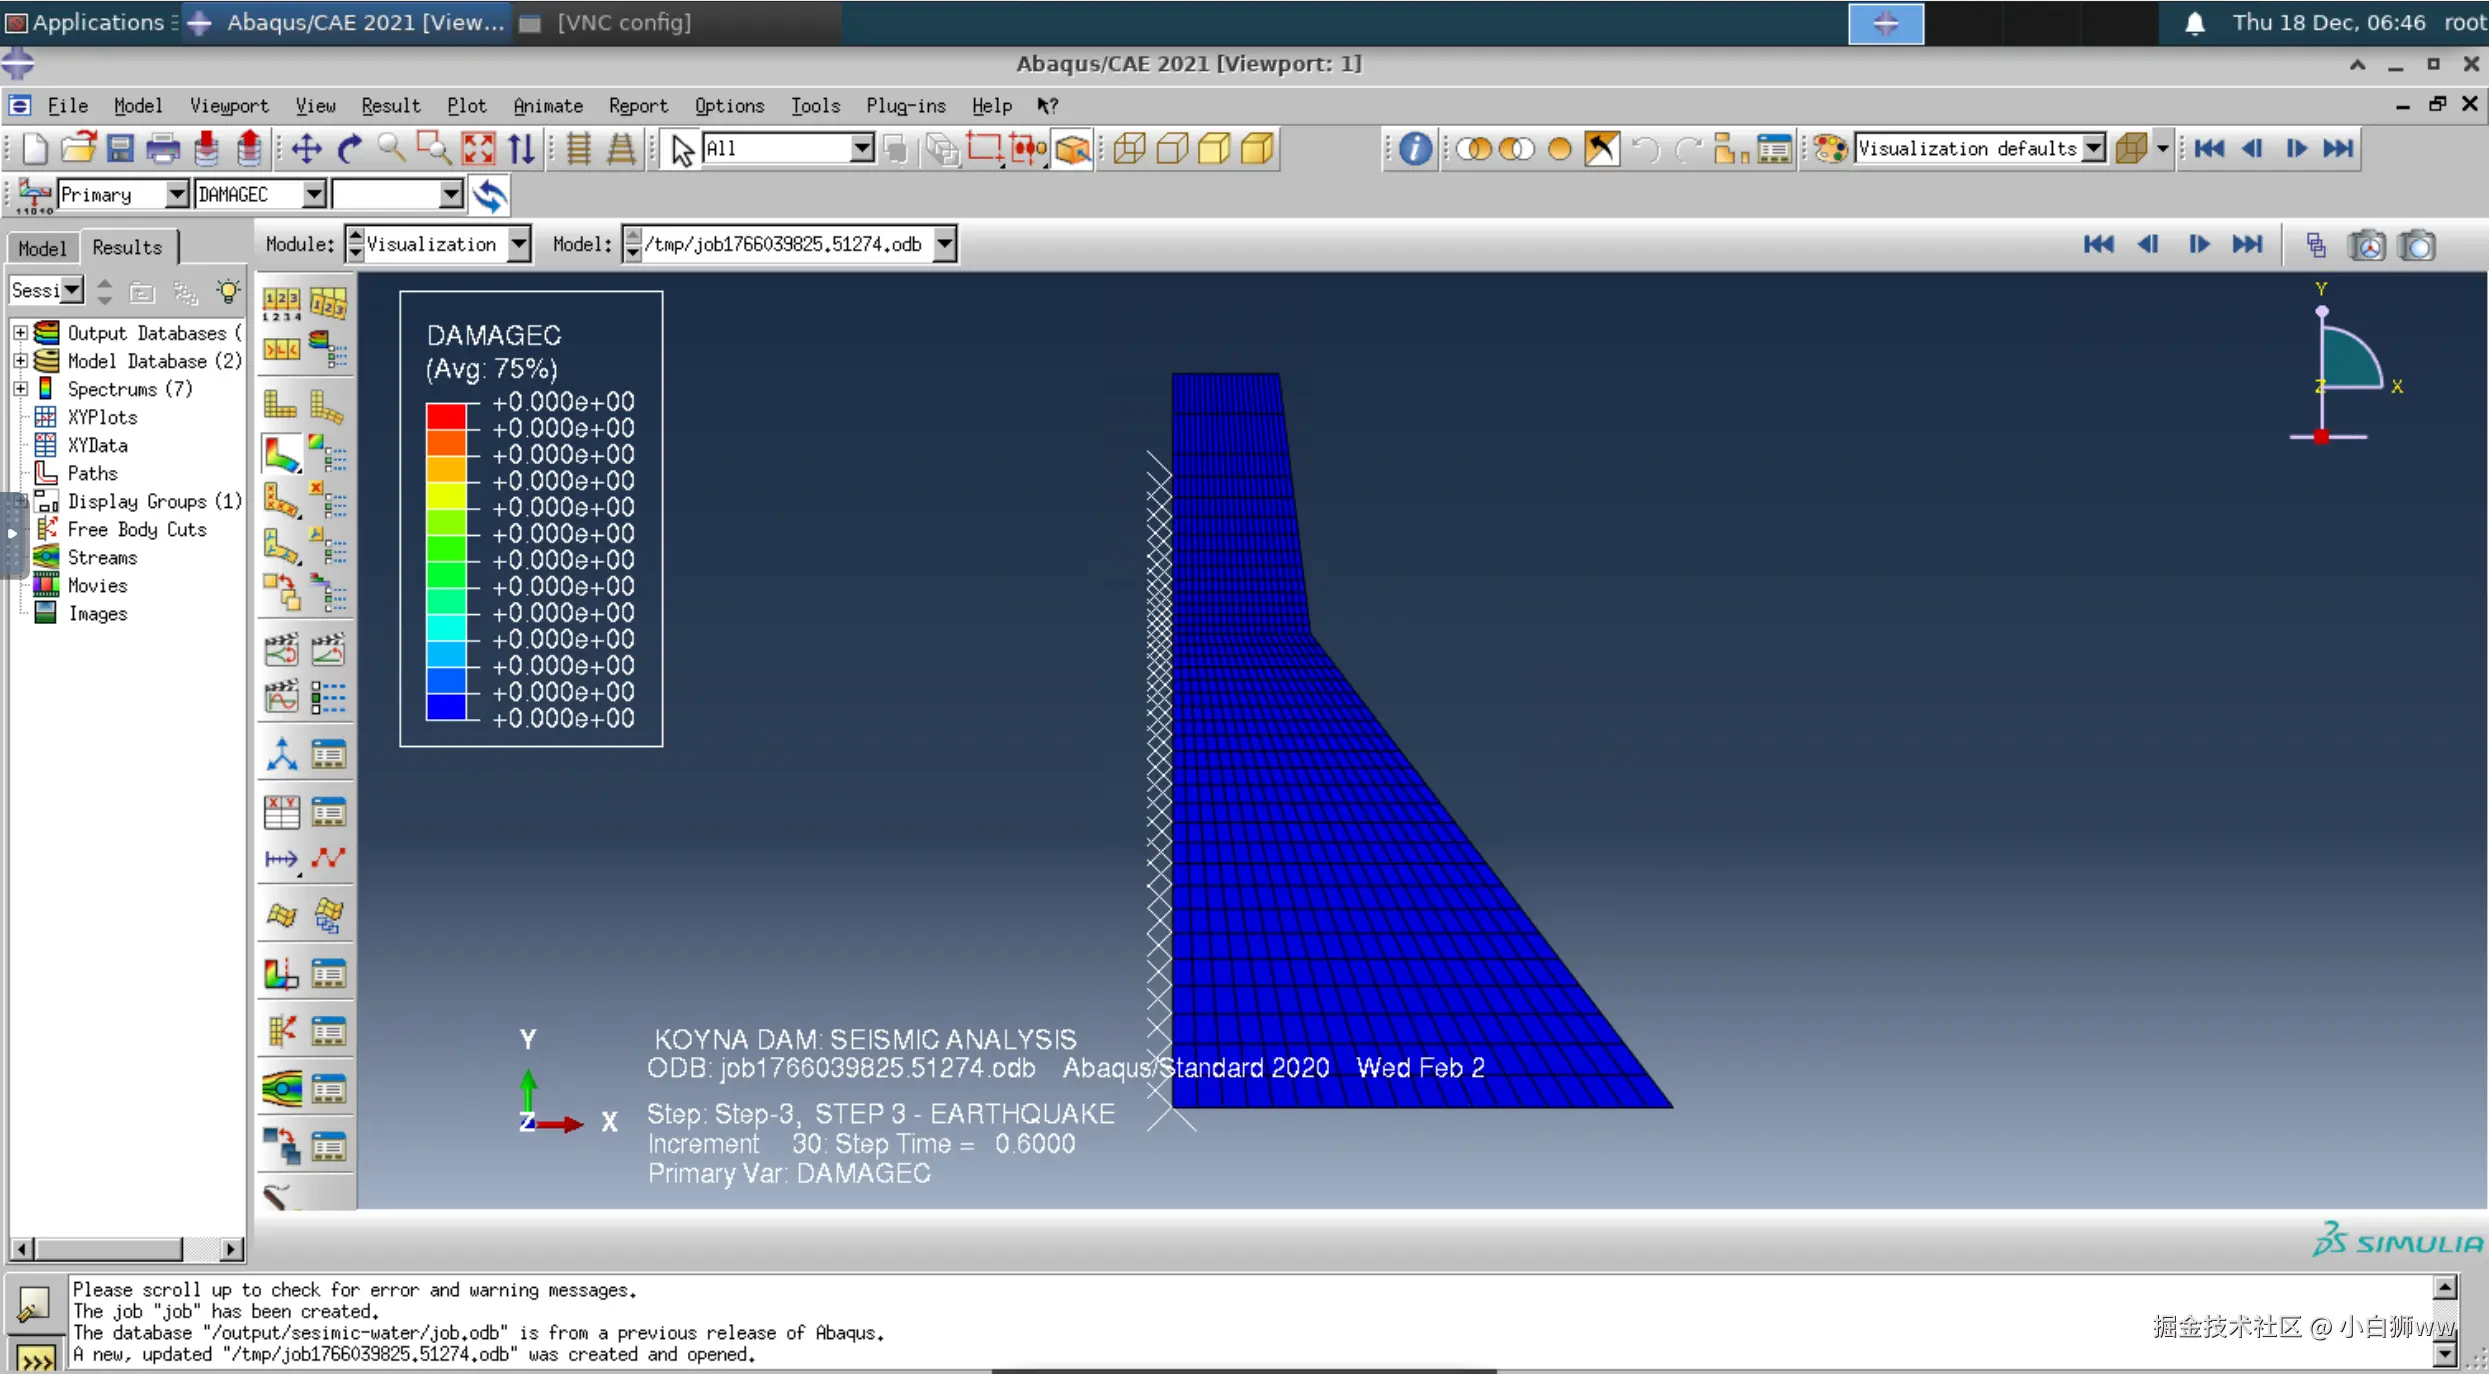Select the Rotate View tool

349,149
